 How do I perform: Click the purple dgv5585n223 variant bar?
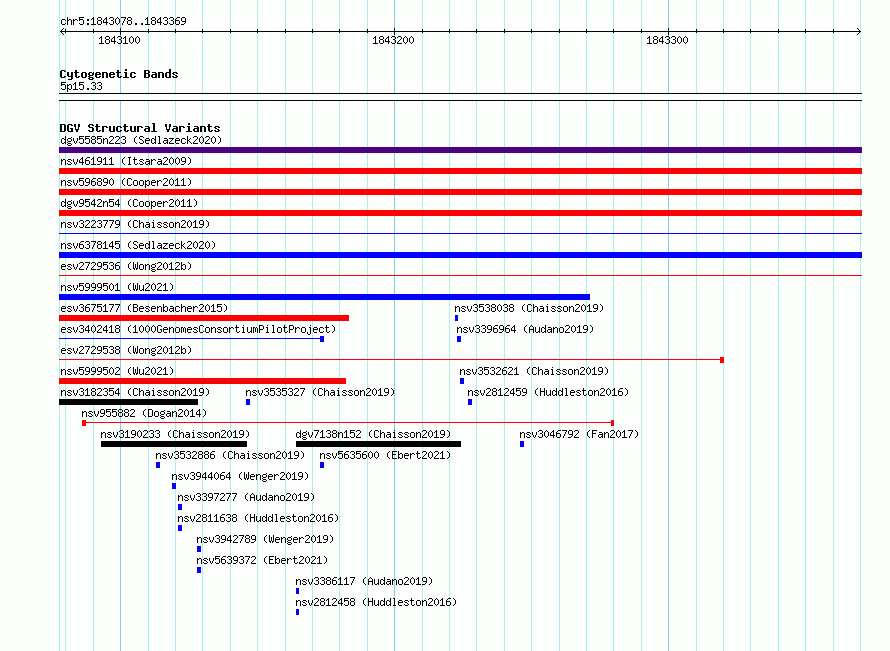pyautogui.click(x=460, y=150)
